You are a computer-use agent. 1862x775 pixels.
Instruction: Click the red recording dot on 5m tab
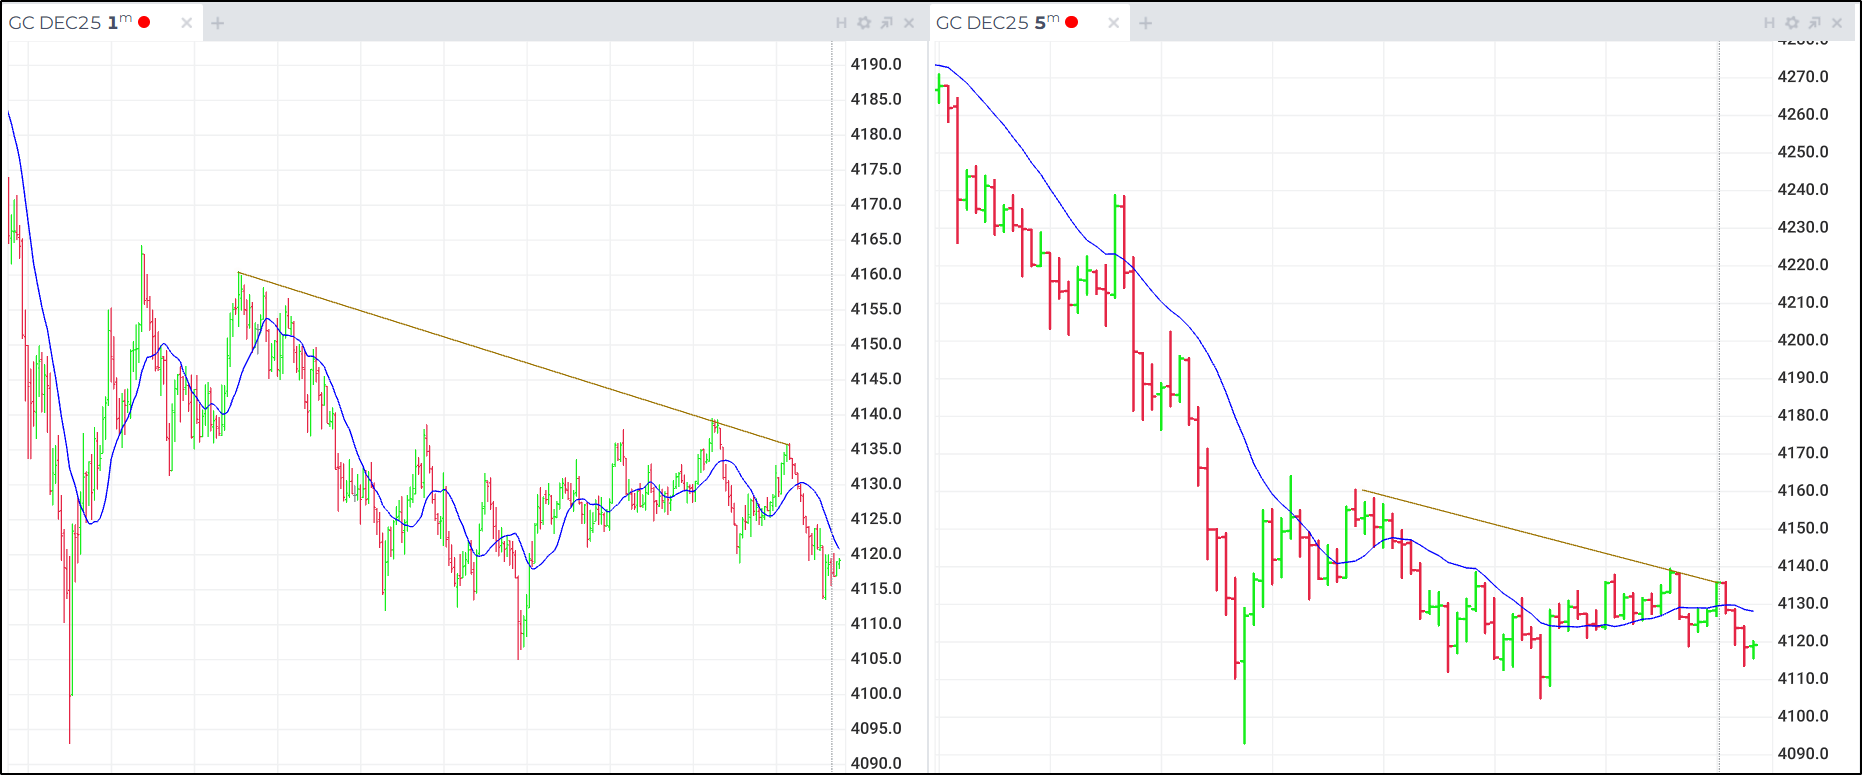point(1072,22)
